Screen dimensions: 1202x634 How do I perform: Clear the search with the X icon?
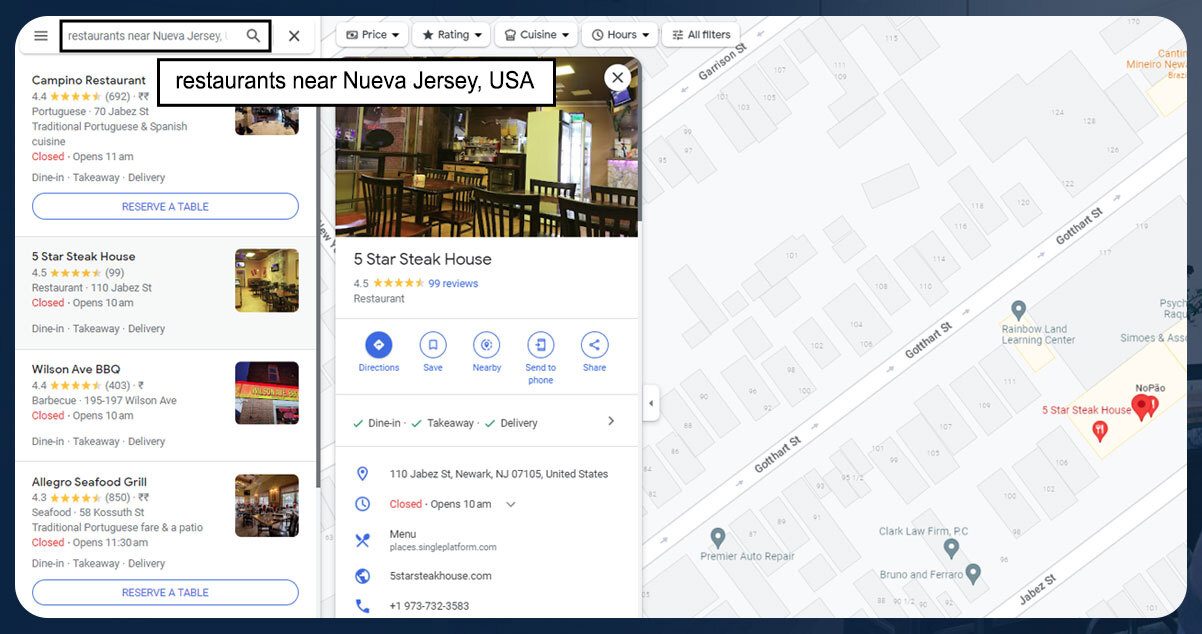point(294,36)
